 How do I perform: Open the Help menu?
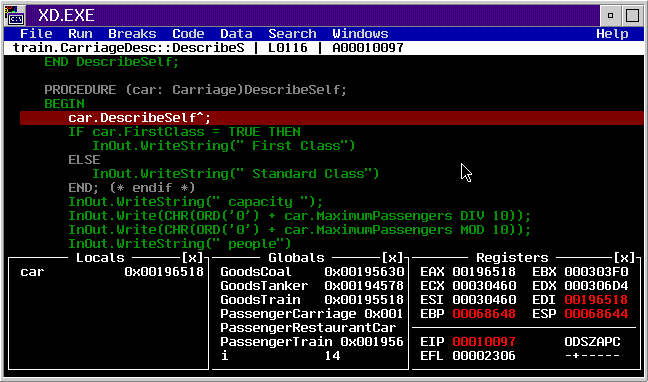(612, 34)
